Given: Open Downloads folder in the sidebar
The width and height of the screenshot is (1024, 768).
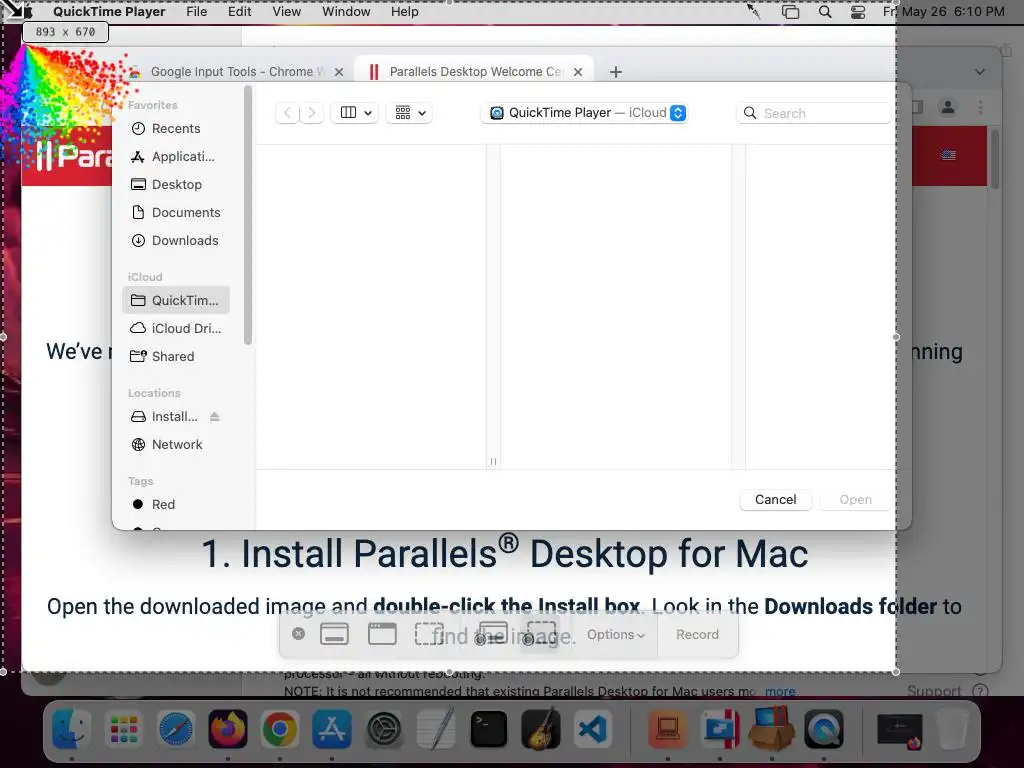Looking at the screenshot, I should (x=175, y=241).
